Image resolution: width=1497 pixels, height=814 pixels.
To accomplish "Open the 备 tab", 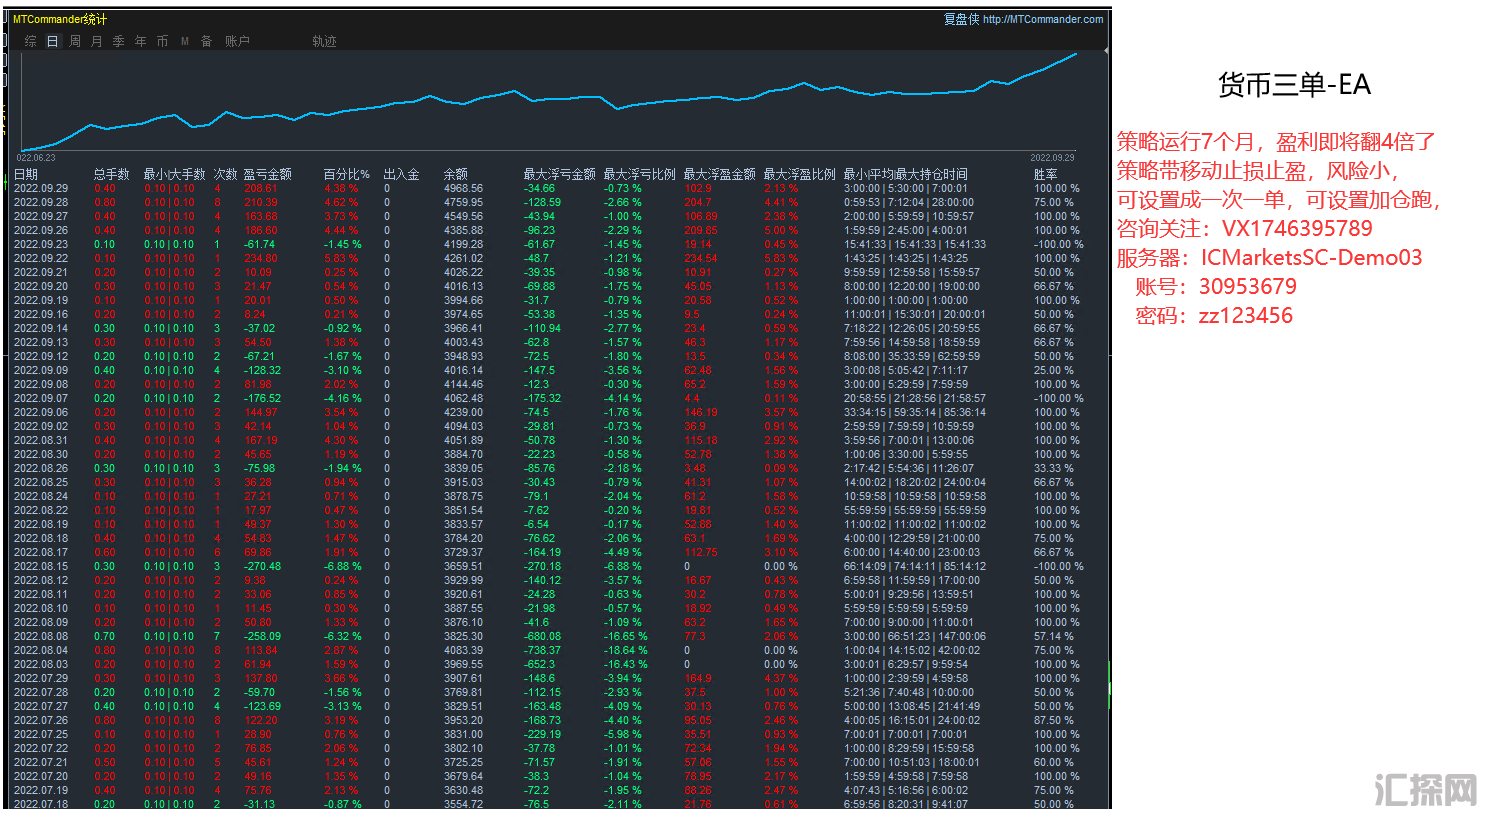I will pyautogui.click(x=207, y=41).
